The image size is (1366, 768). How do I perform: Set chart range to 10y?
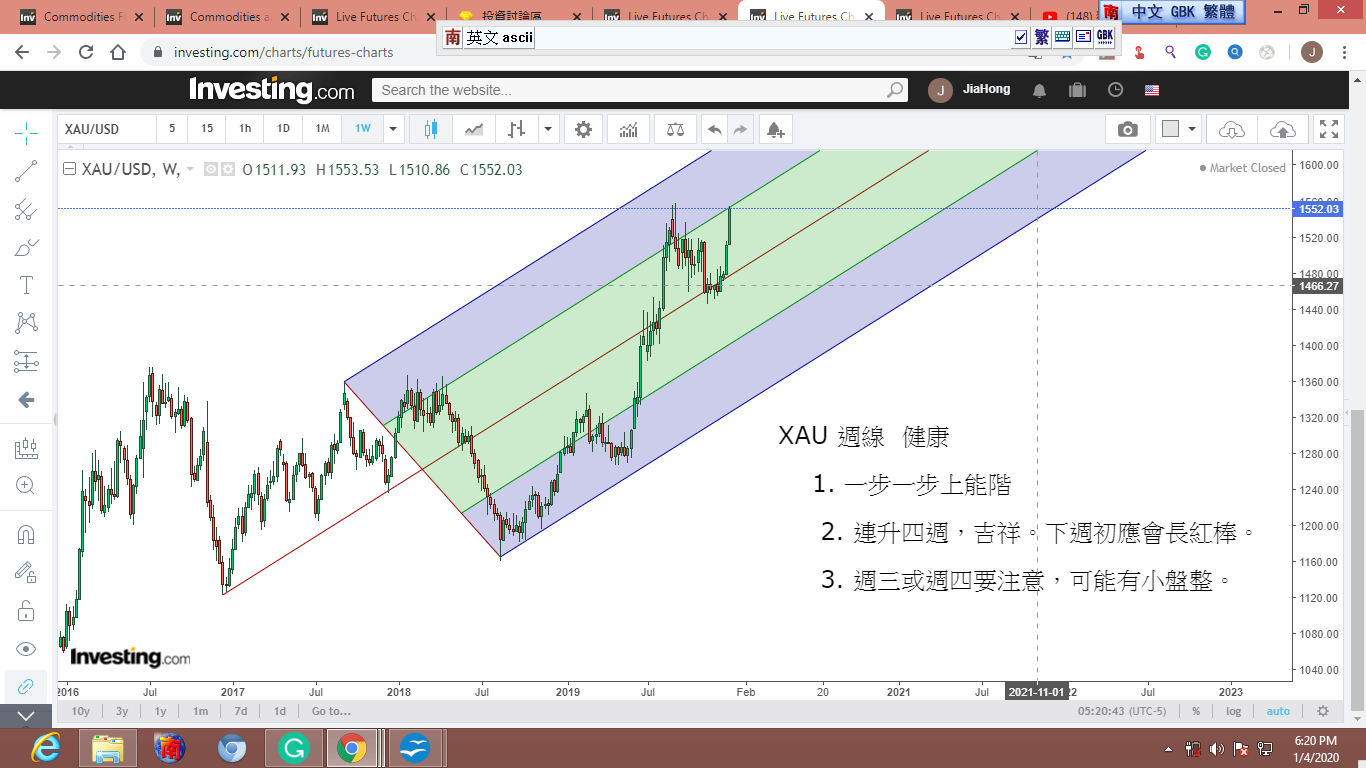coord(81,711)
